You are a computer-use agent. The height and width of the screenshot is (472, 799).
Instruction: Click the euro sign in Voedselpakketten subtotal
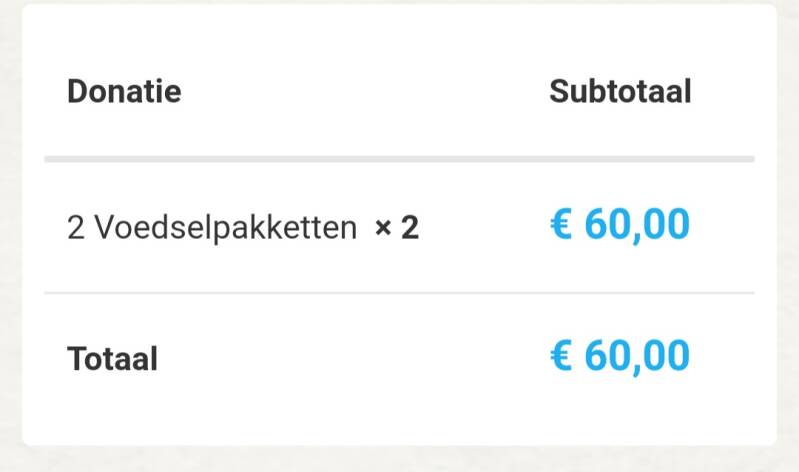562,227
